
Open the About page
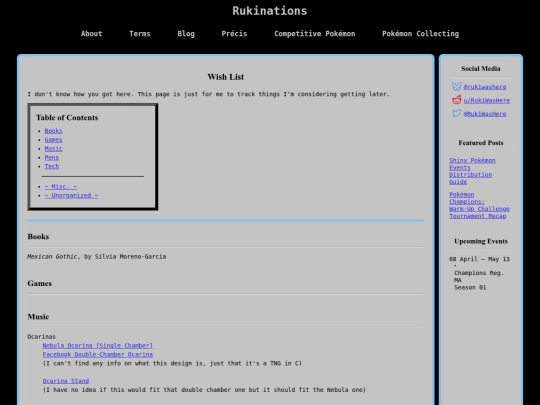[92, 34]
